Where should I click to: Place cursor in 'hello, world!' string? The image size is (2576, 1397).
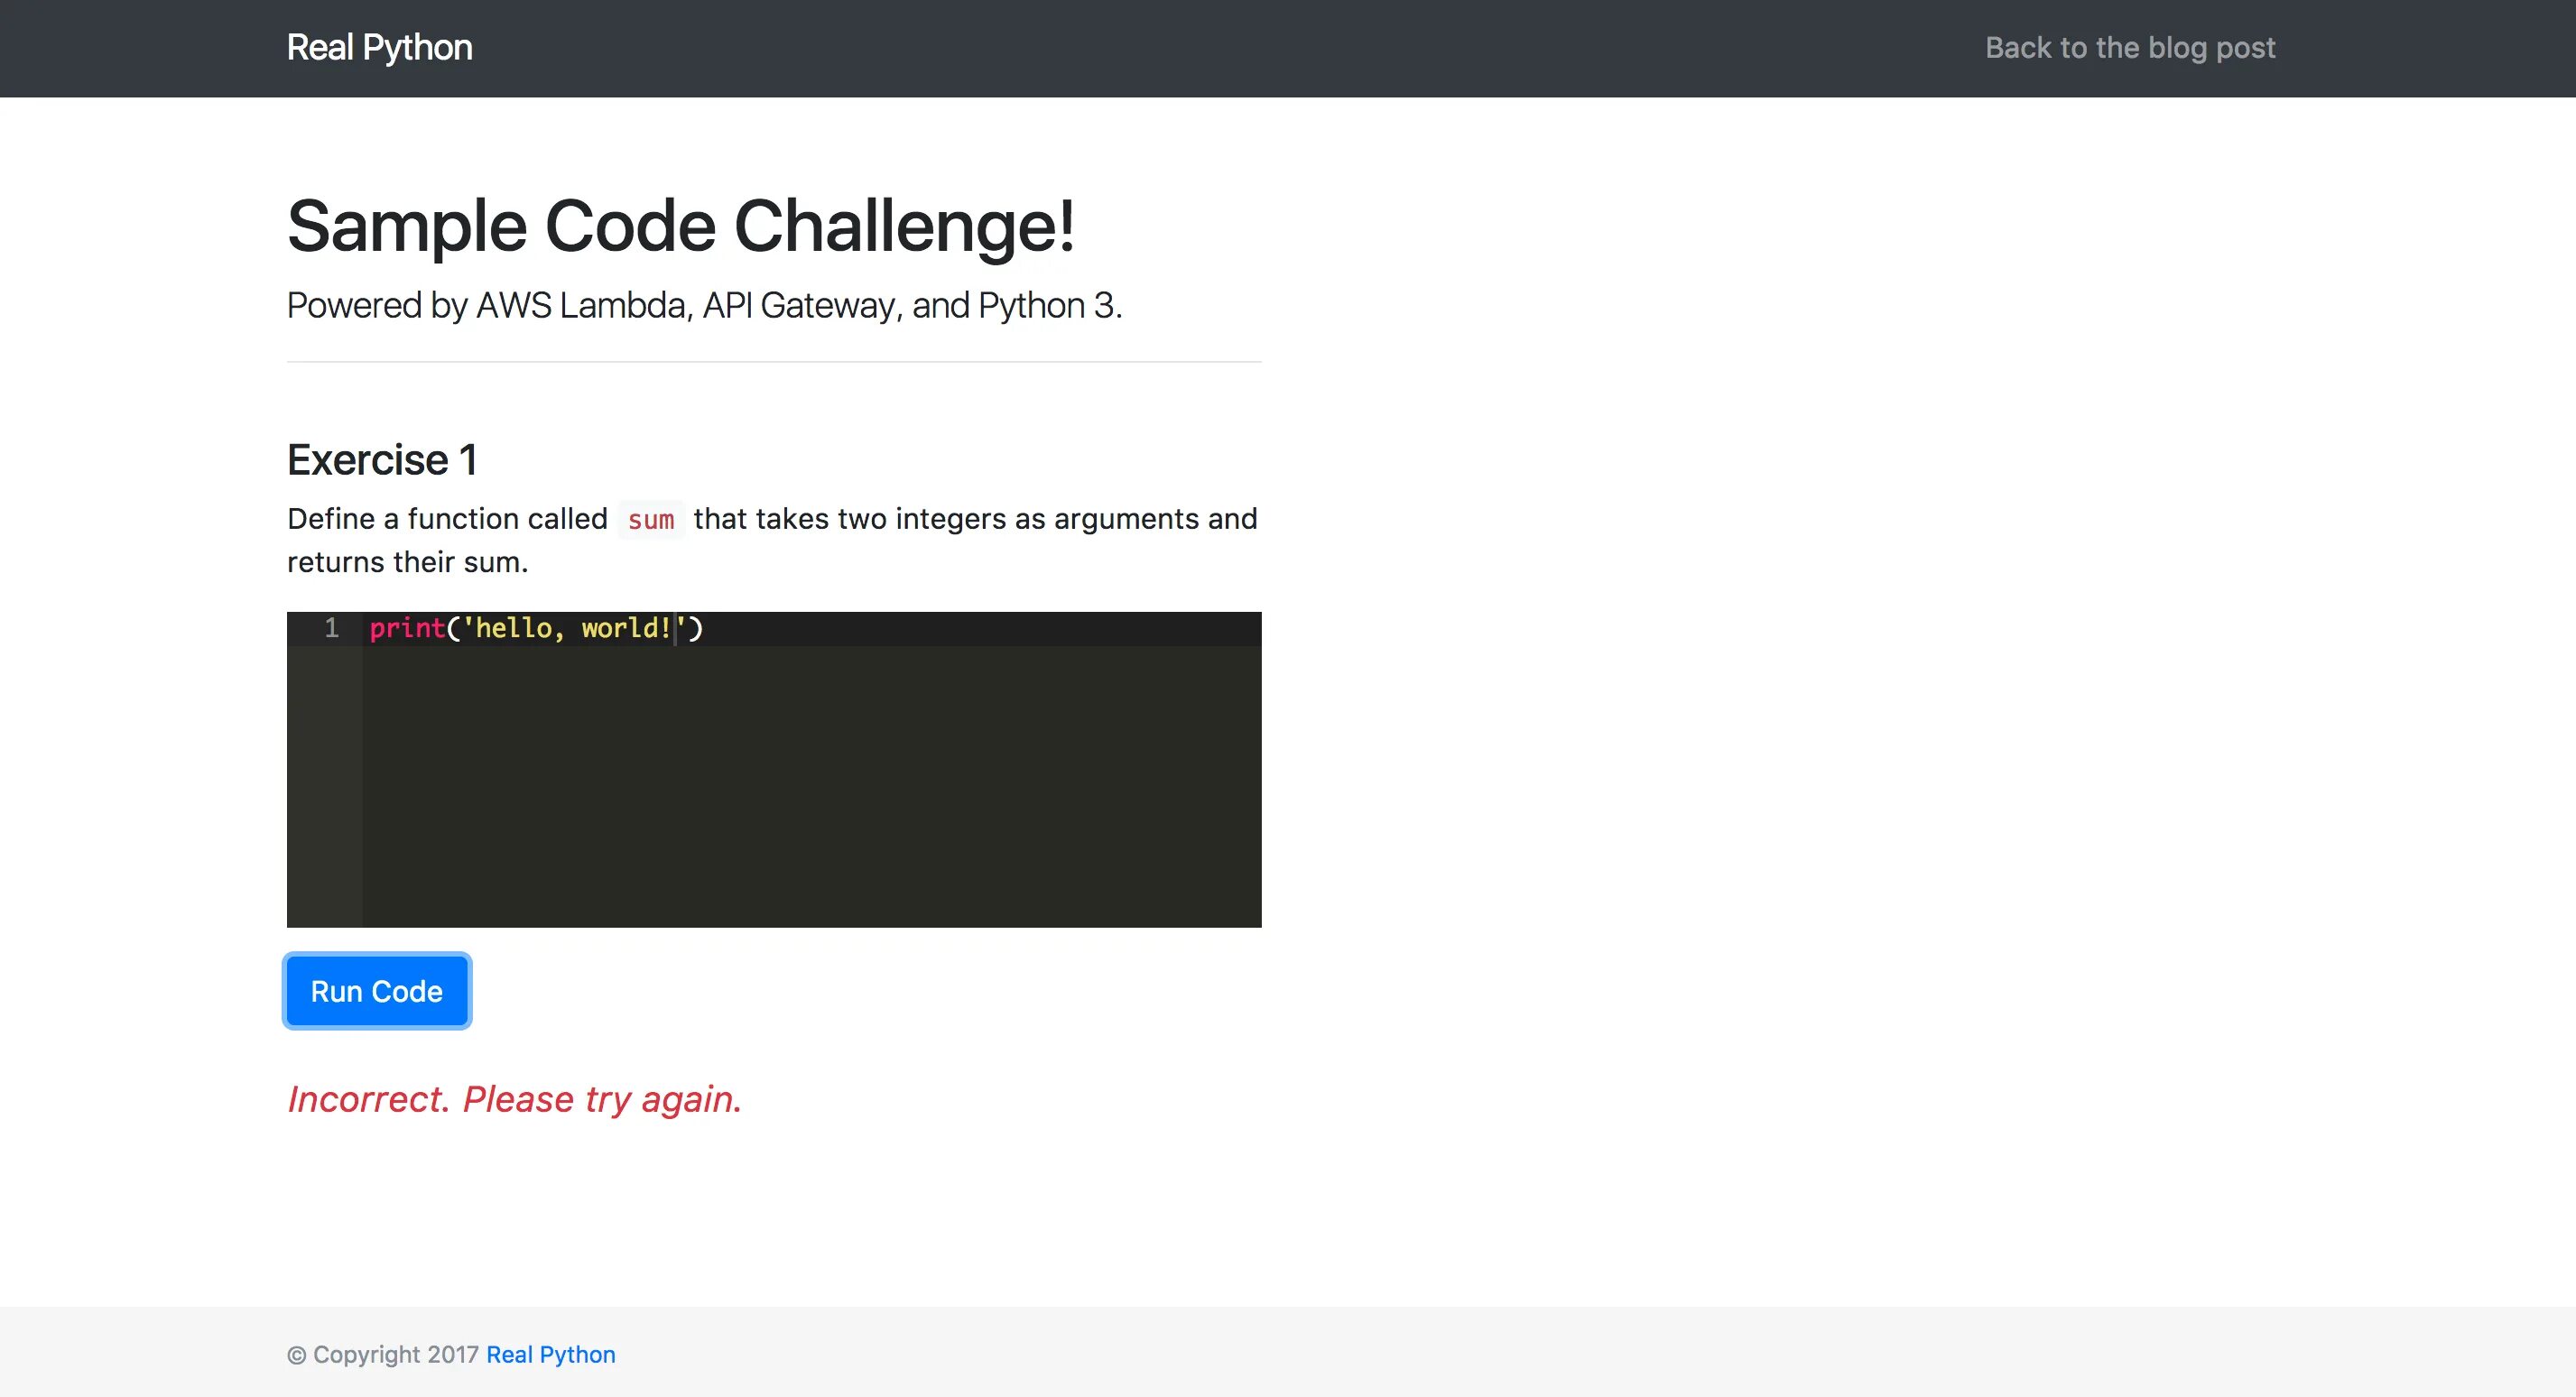[x=560, y=628]
